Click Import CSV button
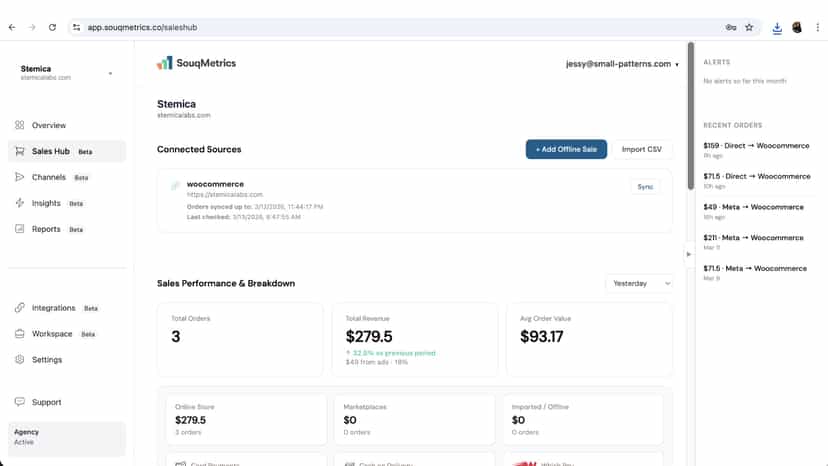828x466 pixels. (x=642, y=150)
